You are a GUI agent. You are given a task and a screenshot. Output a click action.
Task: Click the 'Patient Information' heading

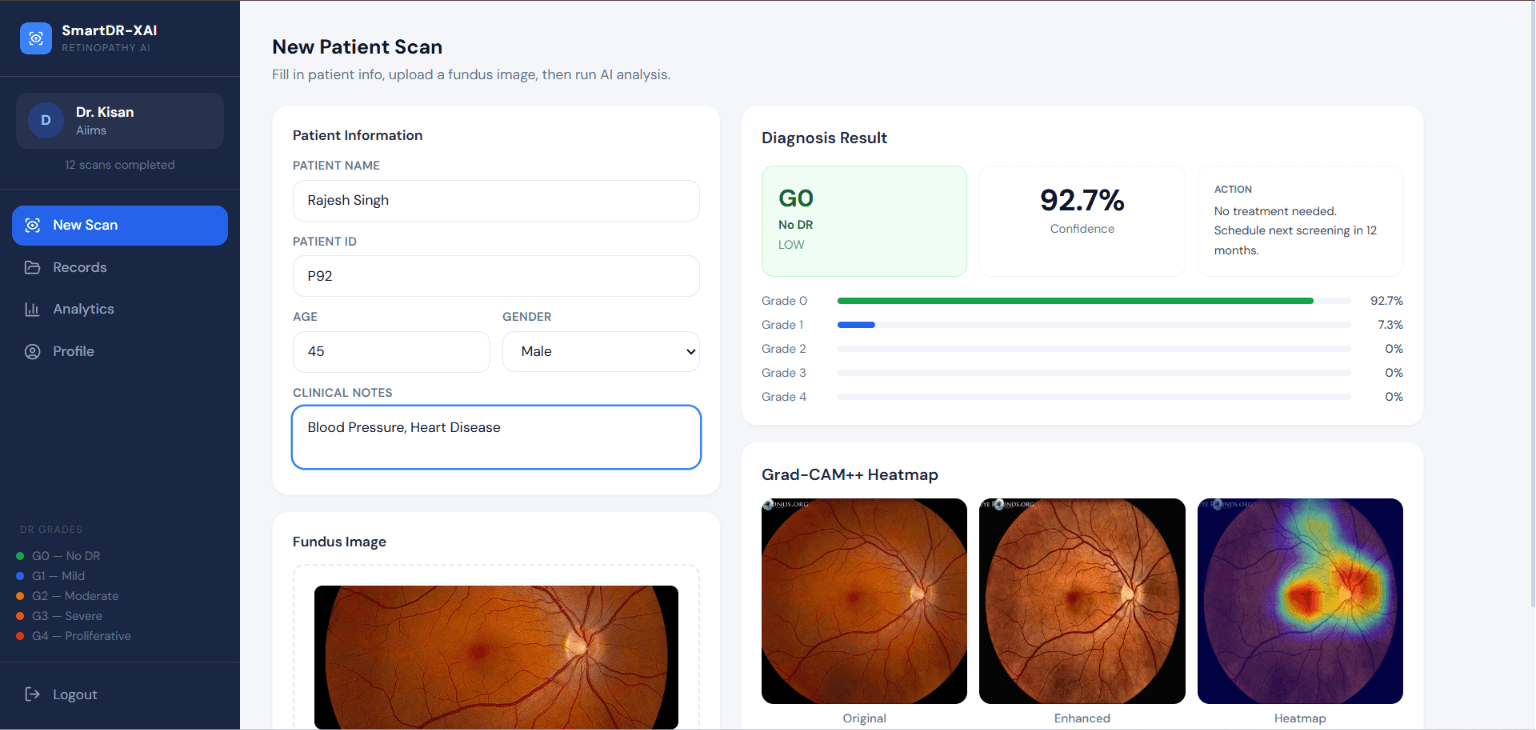click(358, 135)
